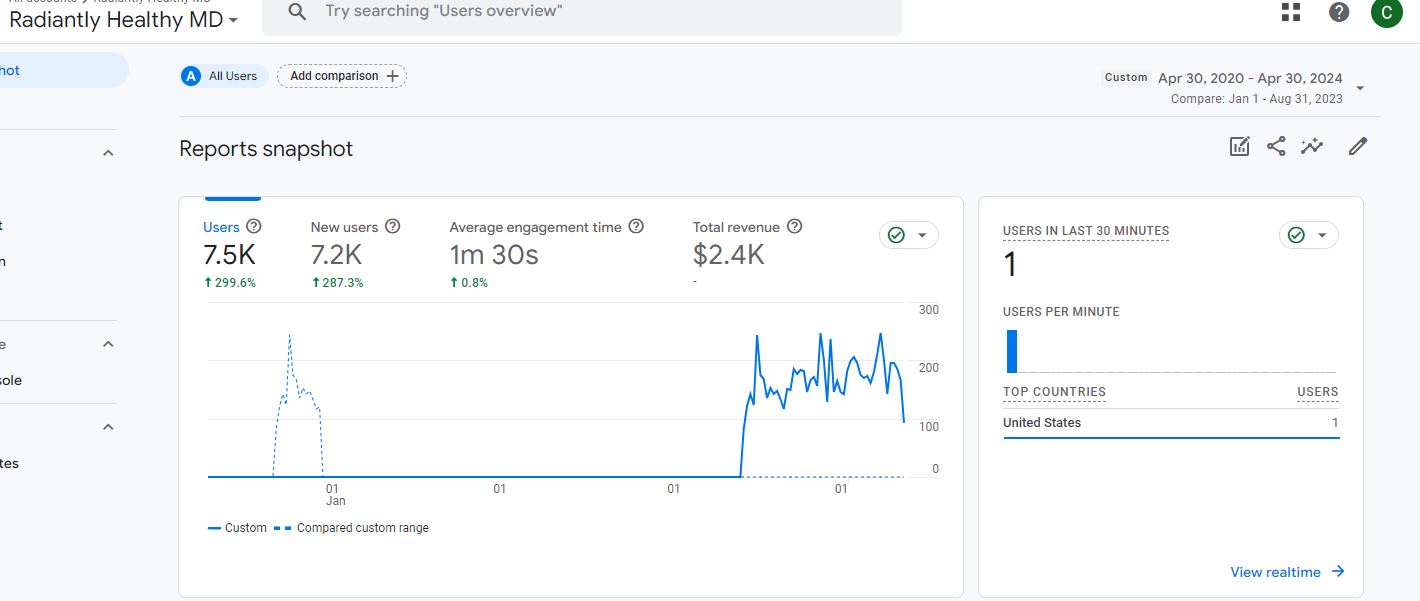1420x601 pixels.
Task: Click the 300 y-axis label
Action: pyautogui.click(x=929, y=310)
